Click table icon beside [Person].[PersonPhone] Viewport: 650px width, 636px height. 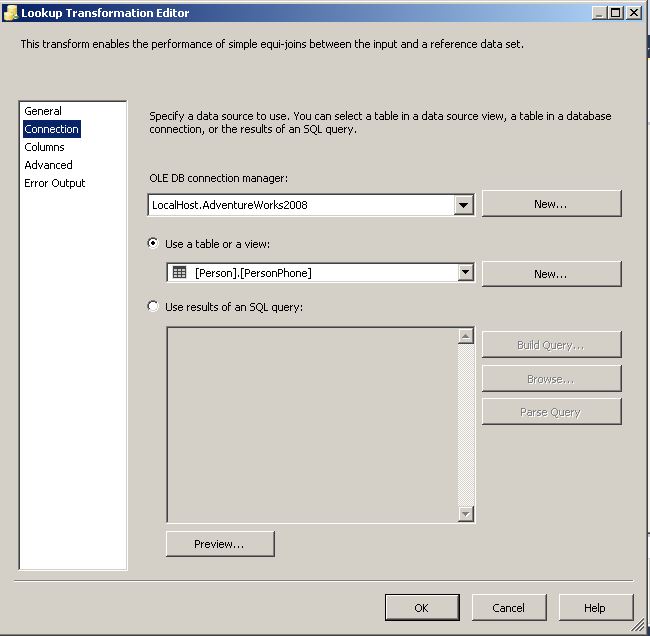[x=179, y=272]
